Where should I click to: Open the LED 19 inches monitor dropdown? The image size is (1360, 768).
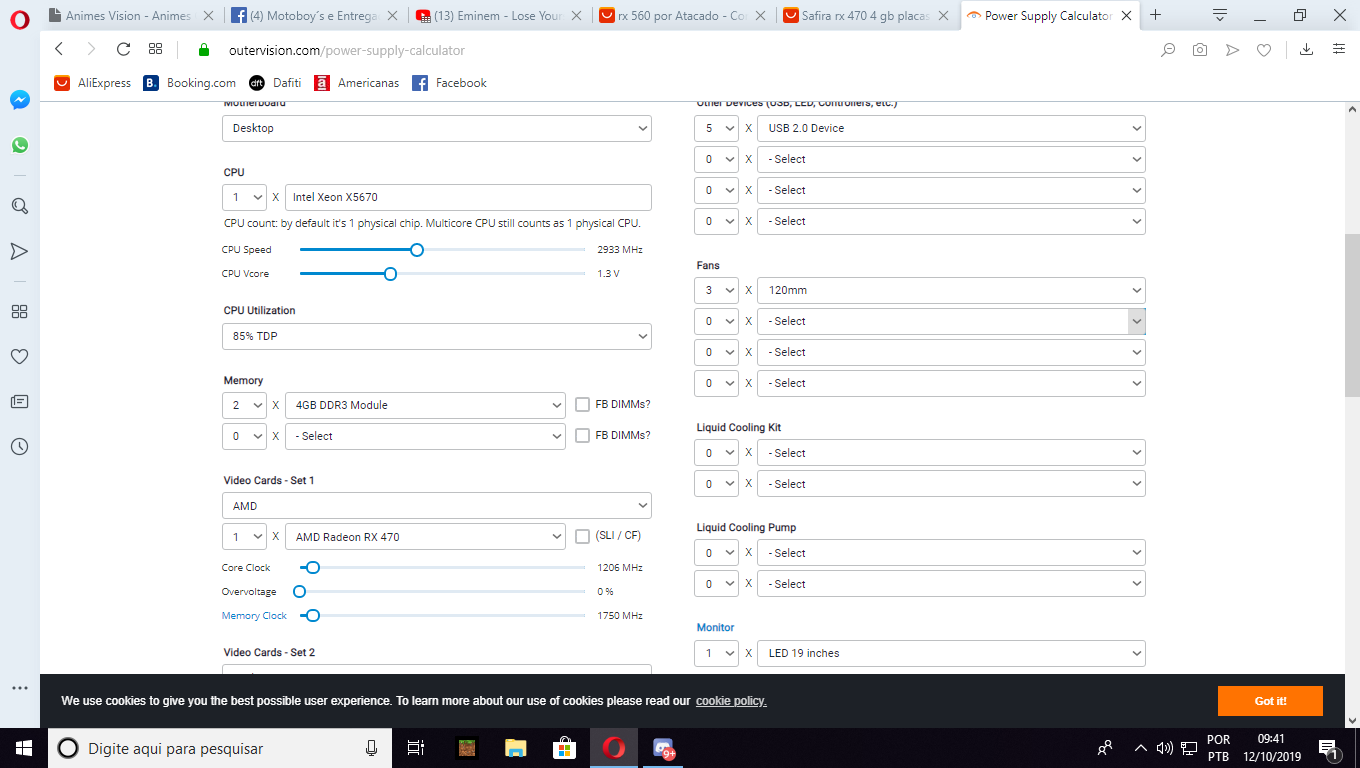tap(951, 653)
